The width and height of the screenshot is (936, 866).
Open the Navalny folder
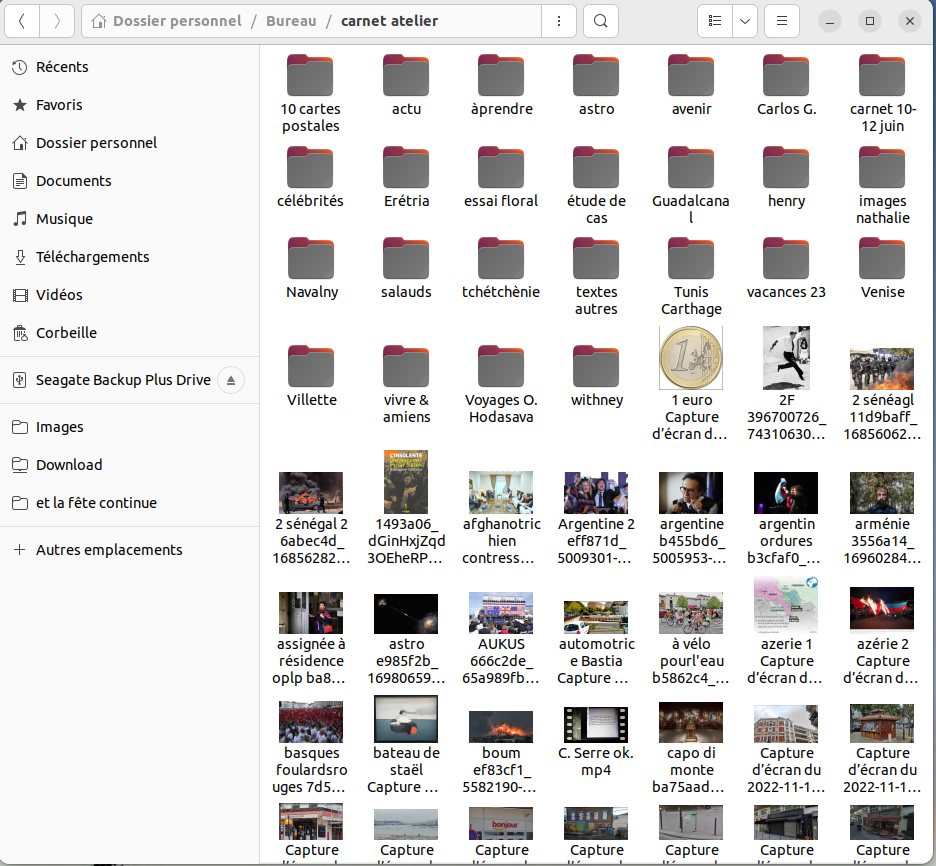point(310,261)
